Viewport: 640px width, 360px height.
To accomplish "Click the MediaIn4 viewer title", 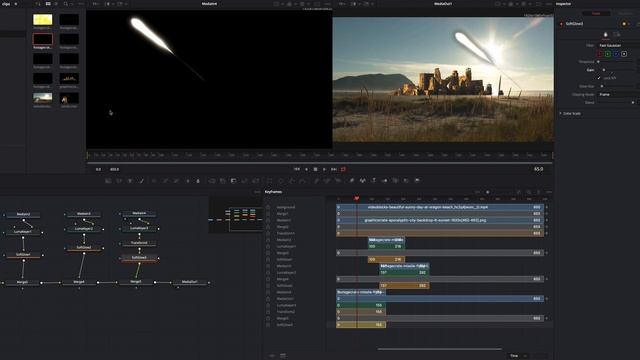I will [x=210, y=4].
